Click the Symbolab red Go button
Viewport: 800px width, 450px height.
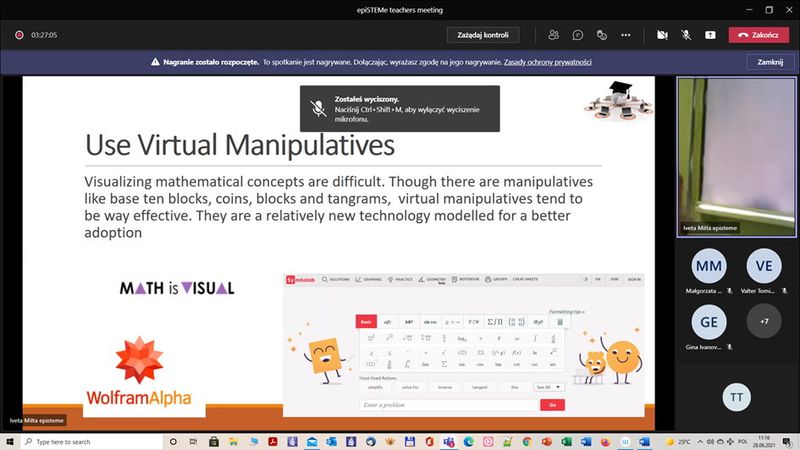coord(552,405)
